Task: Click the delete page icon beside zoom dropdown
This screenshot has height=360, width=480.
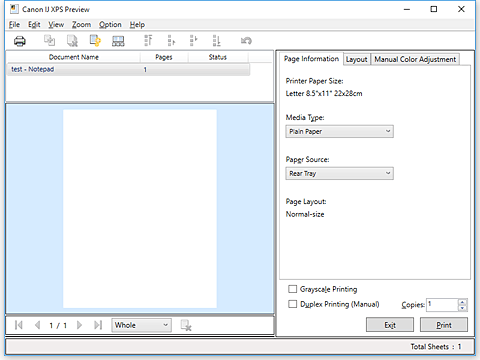Action: point(186,325)
